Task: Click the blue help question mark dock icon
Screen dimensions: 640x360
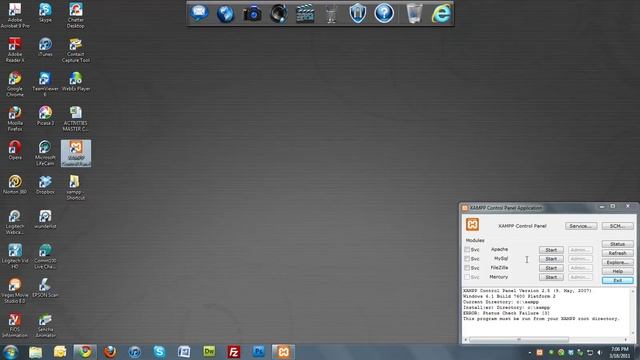Action: coord(384,13)
